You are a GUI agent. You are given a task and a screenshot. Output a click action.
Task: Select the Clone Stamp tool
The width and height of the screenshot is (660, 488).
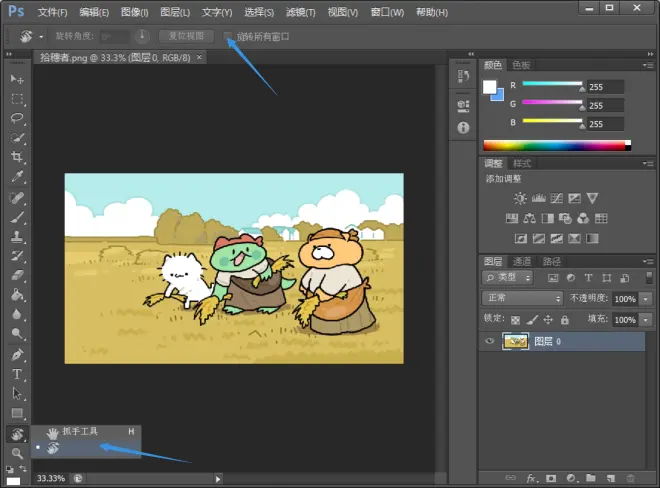tap(17, 237)
